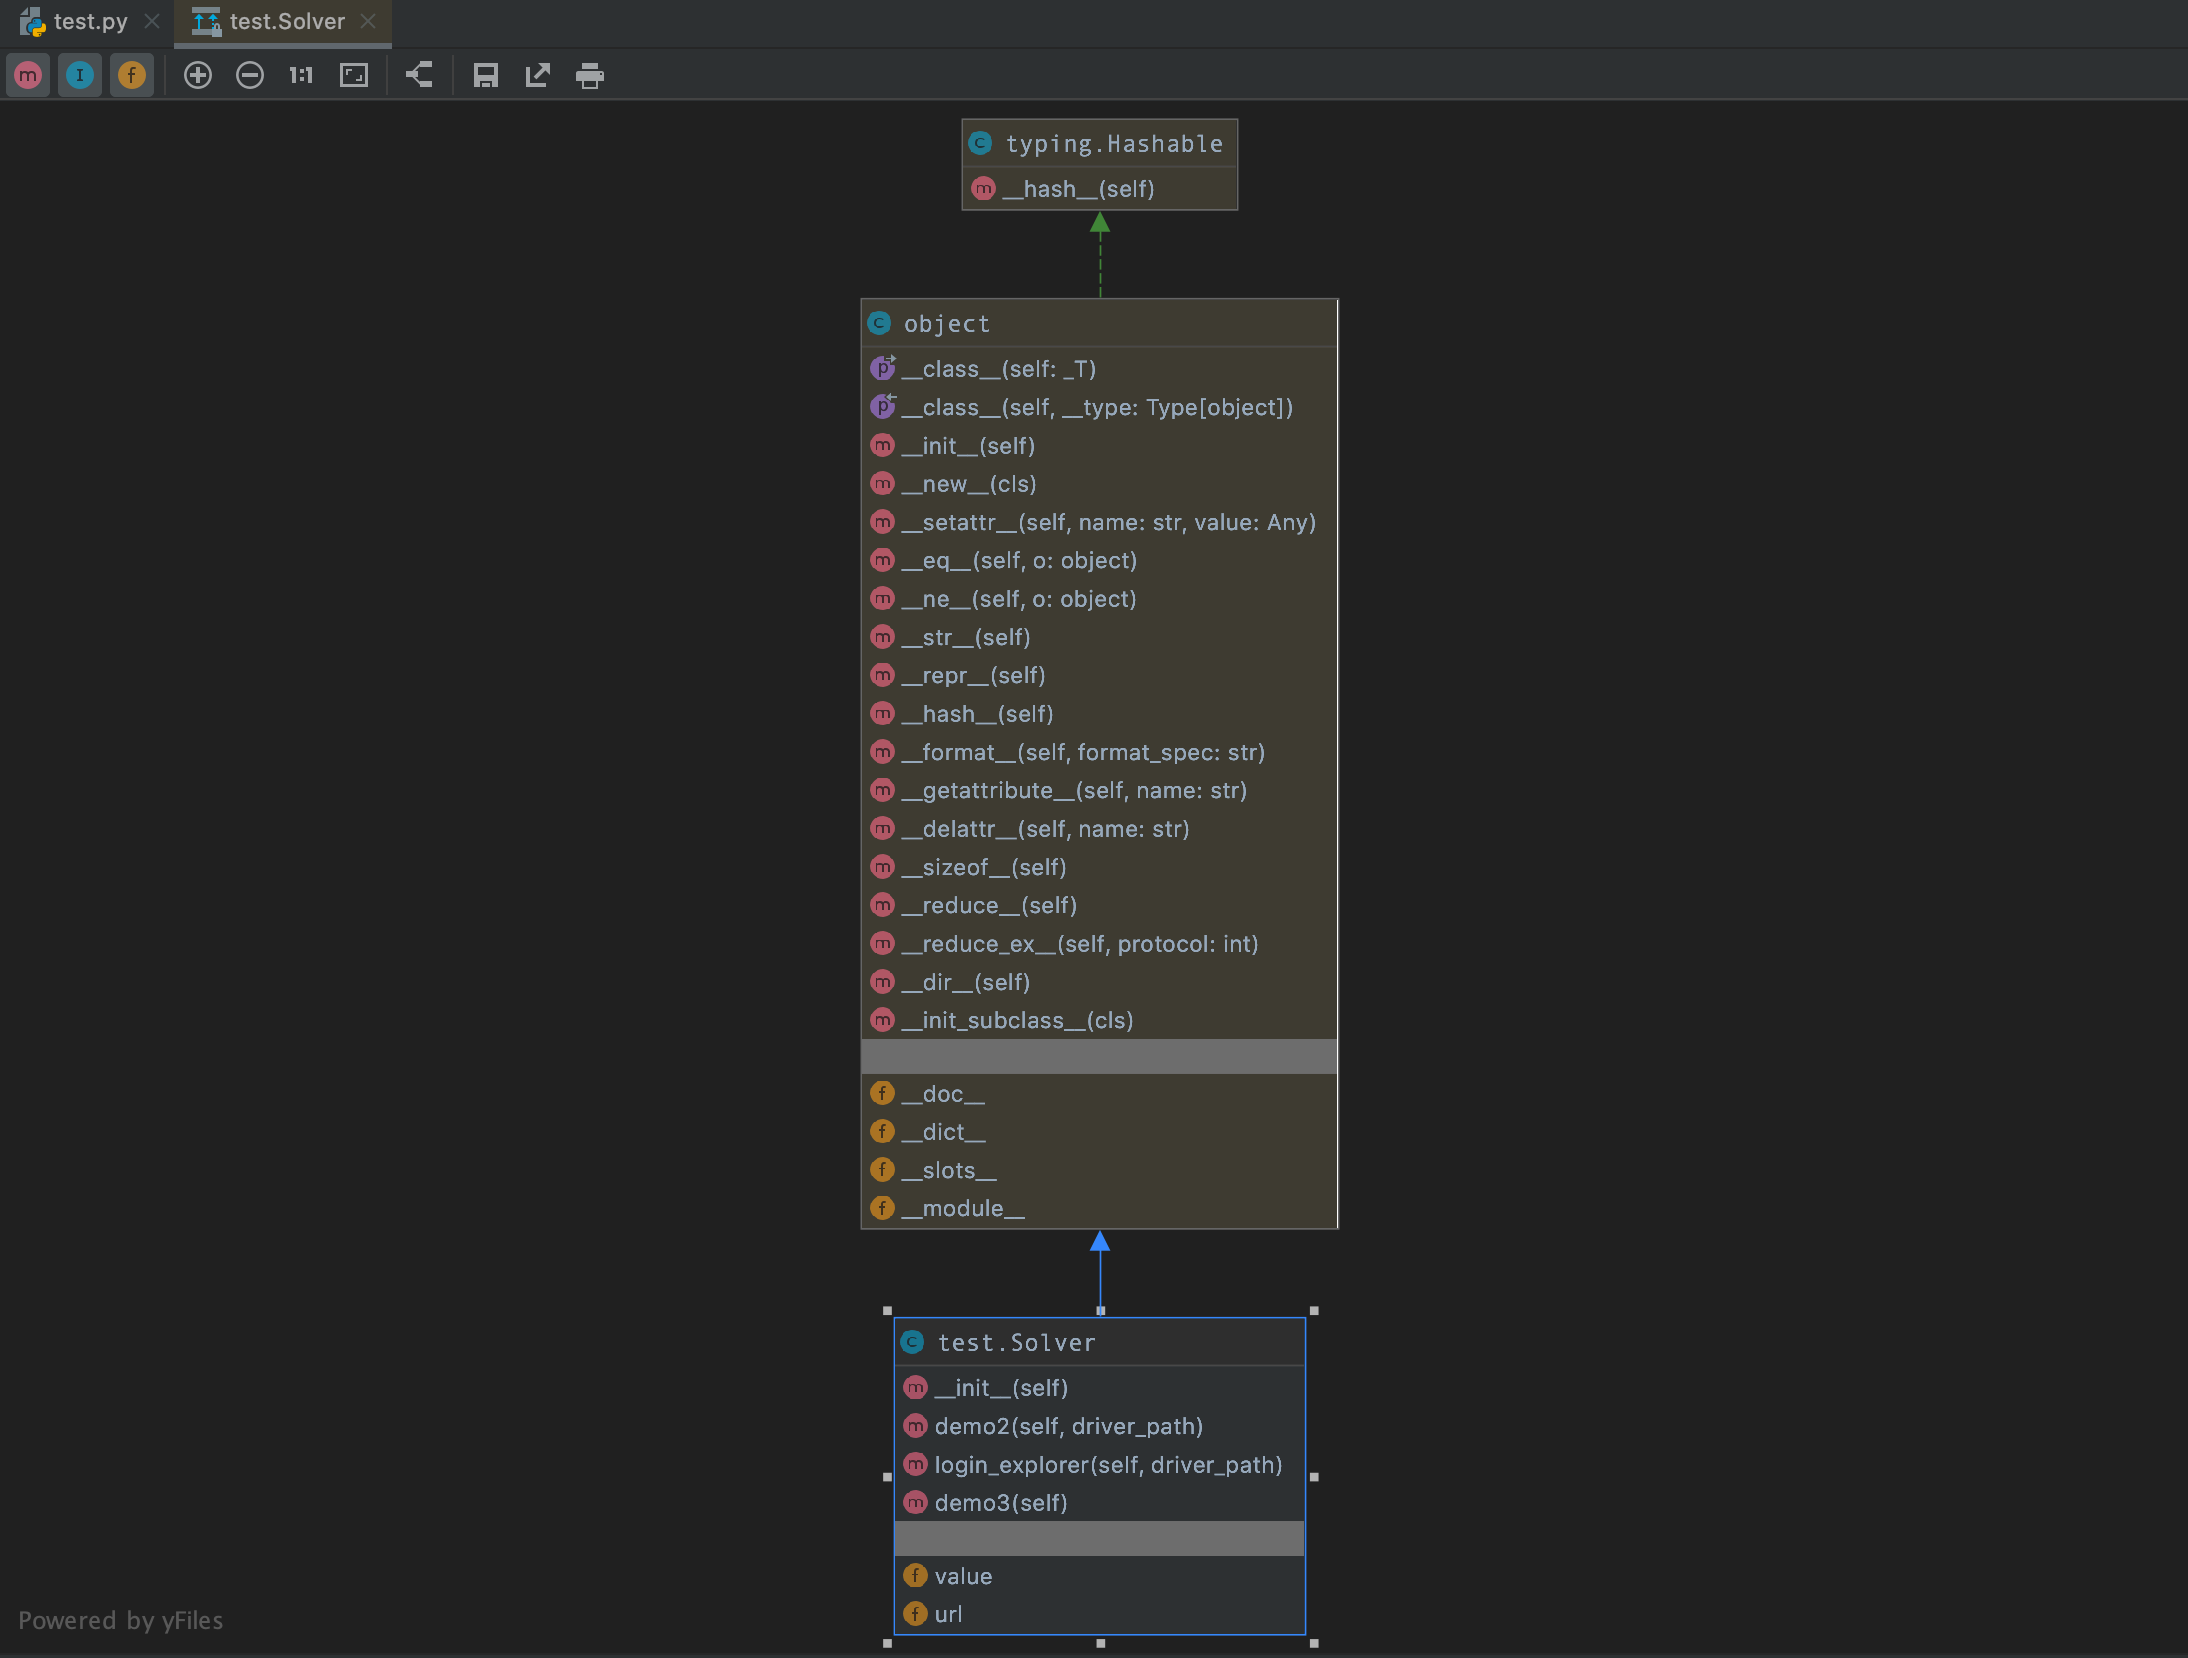Toggle Methods visibility in diagram toolbar
The image size is (2188, 1658).
click(28, 75)
